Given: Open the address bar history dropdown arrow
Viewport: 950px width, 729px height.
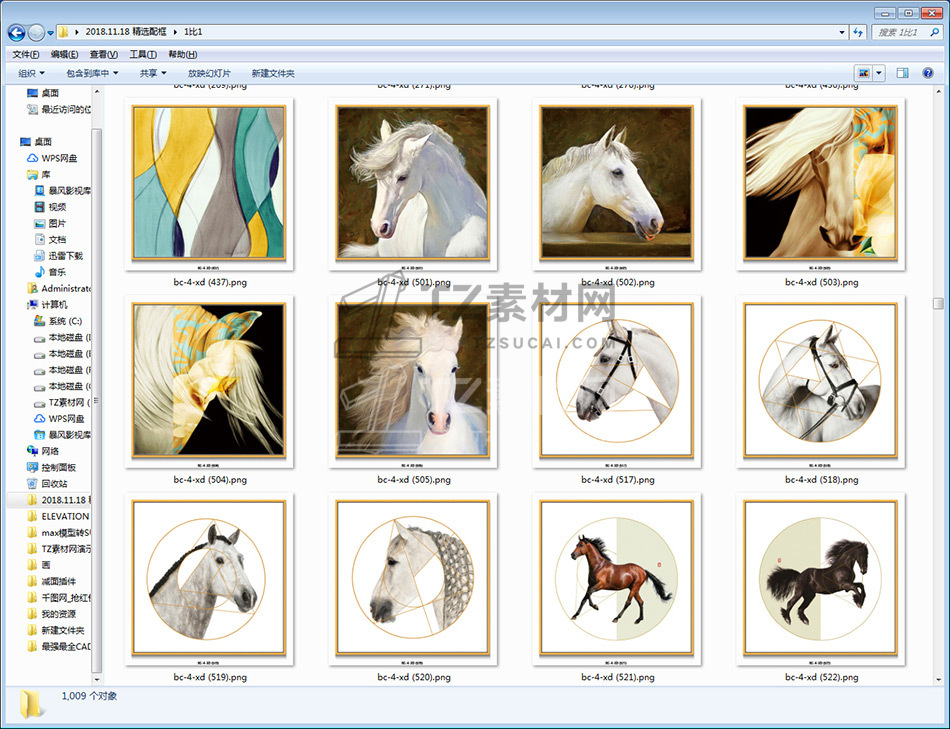Looking at the screenshot, I should (842, 32).
